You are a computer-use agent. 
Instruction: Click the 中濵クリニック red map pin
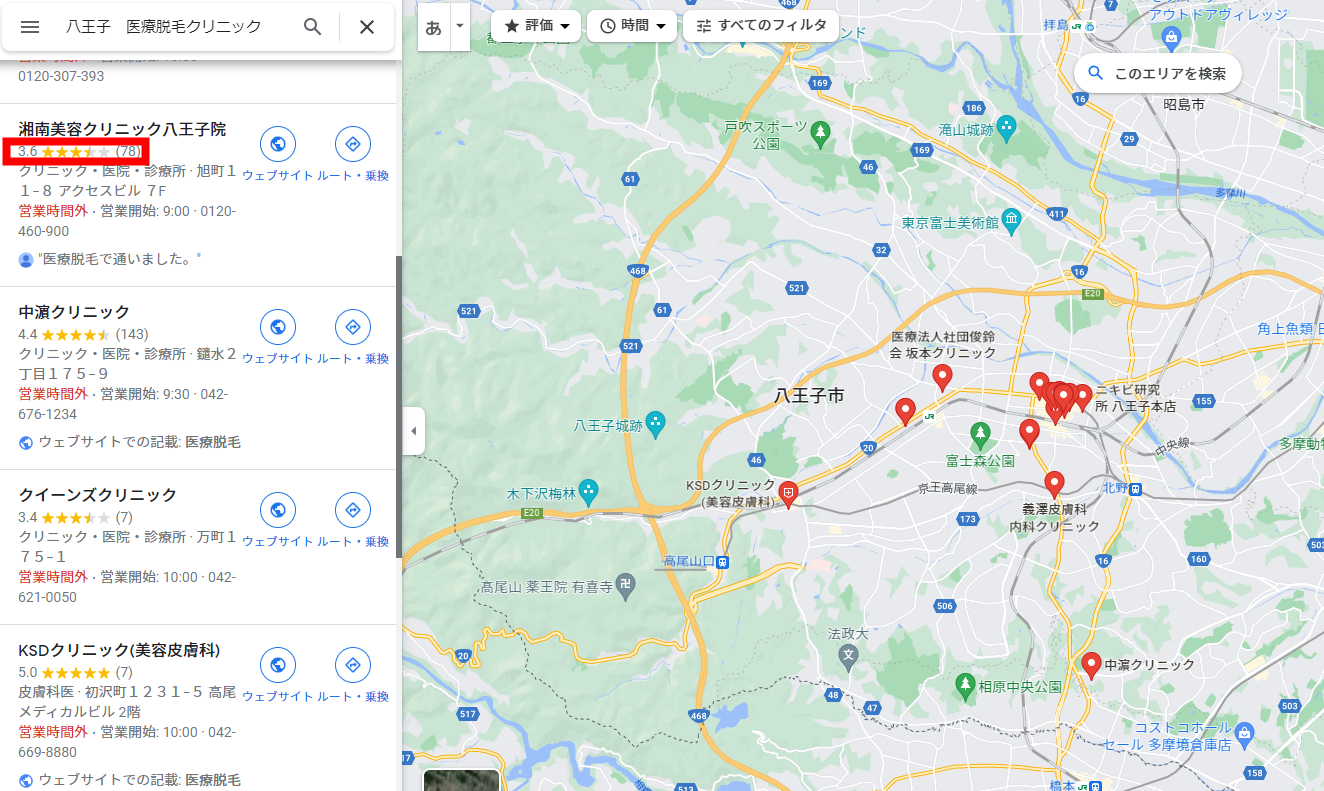click(1091, 665)
